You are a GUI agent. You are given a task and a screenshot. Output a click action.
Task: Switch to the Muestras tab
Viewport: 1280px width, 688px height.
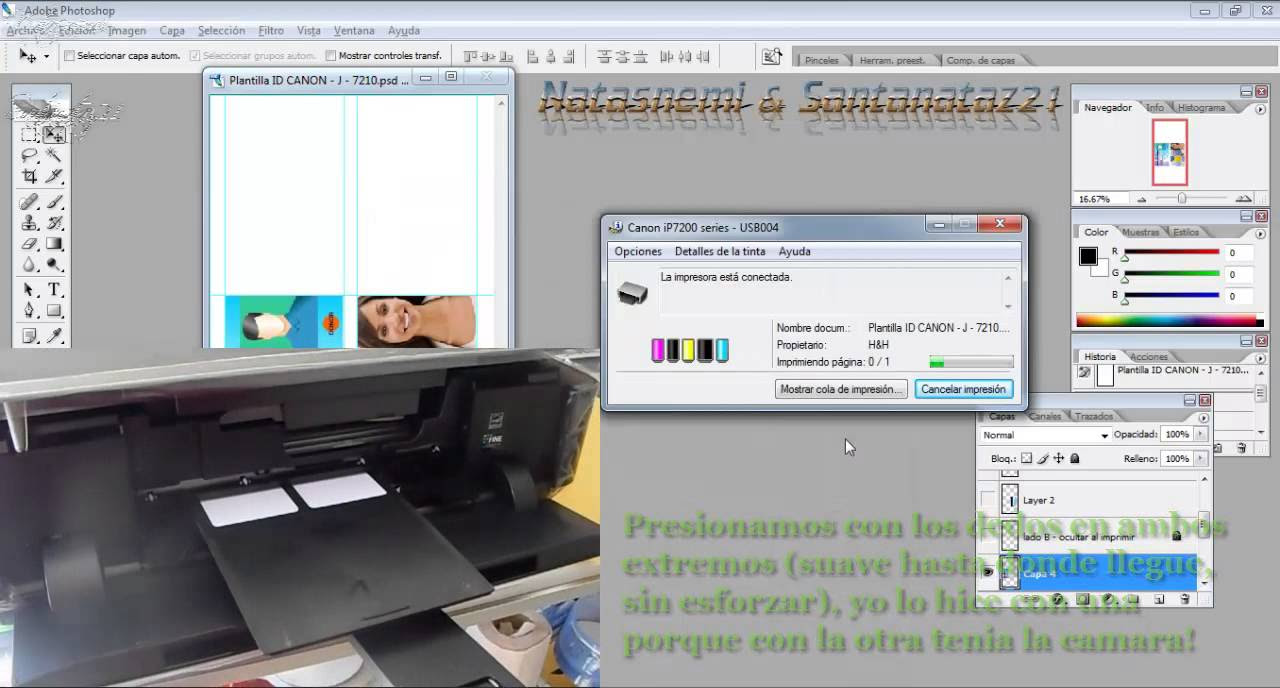(x=1141, y=232)
